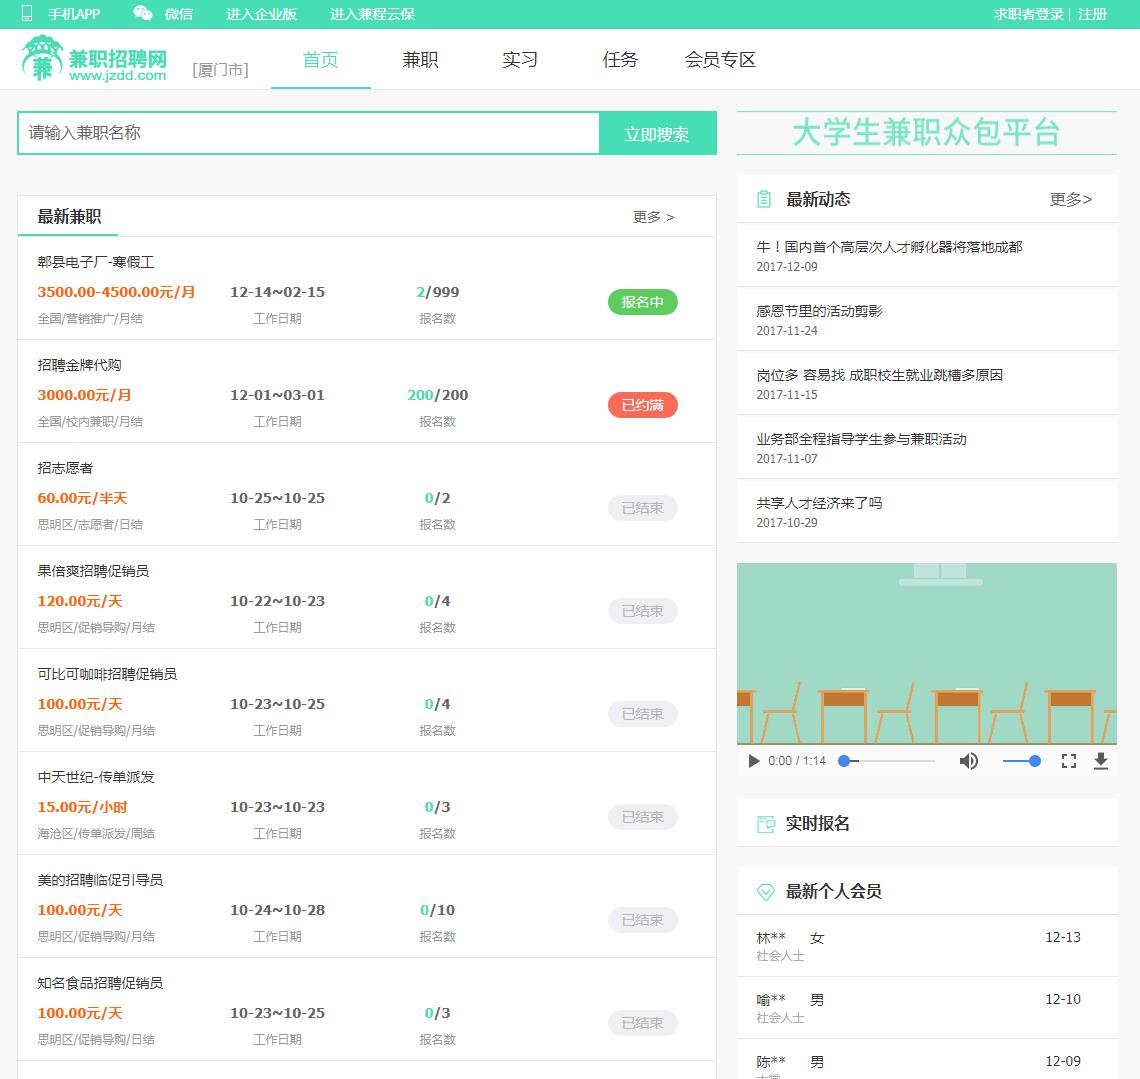The image size is (1140, 1079).
Task: Expand 更多 in the 最新动态 panel
Action: [1070, 199]
